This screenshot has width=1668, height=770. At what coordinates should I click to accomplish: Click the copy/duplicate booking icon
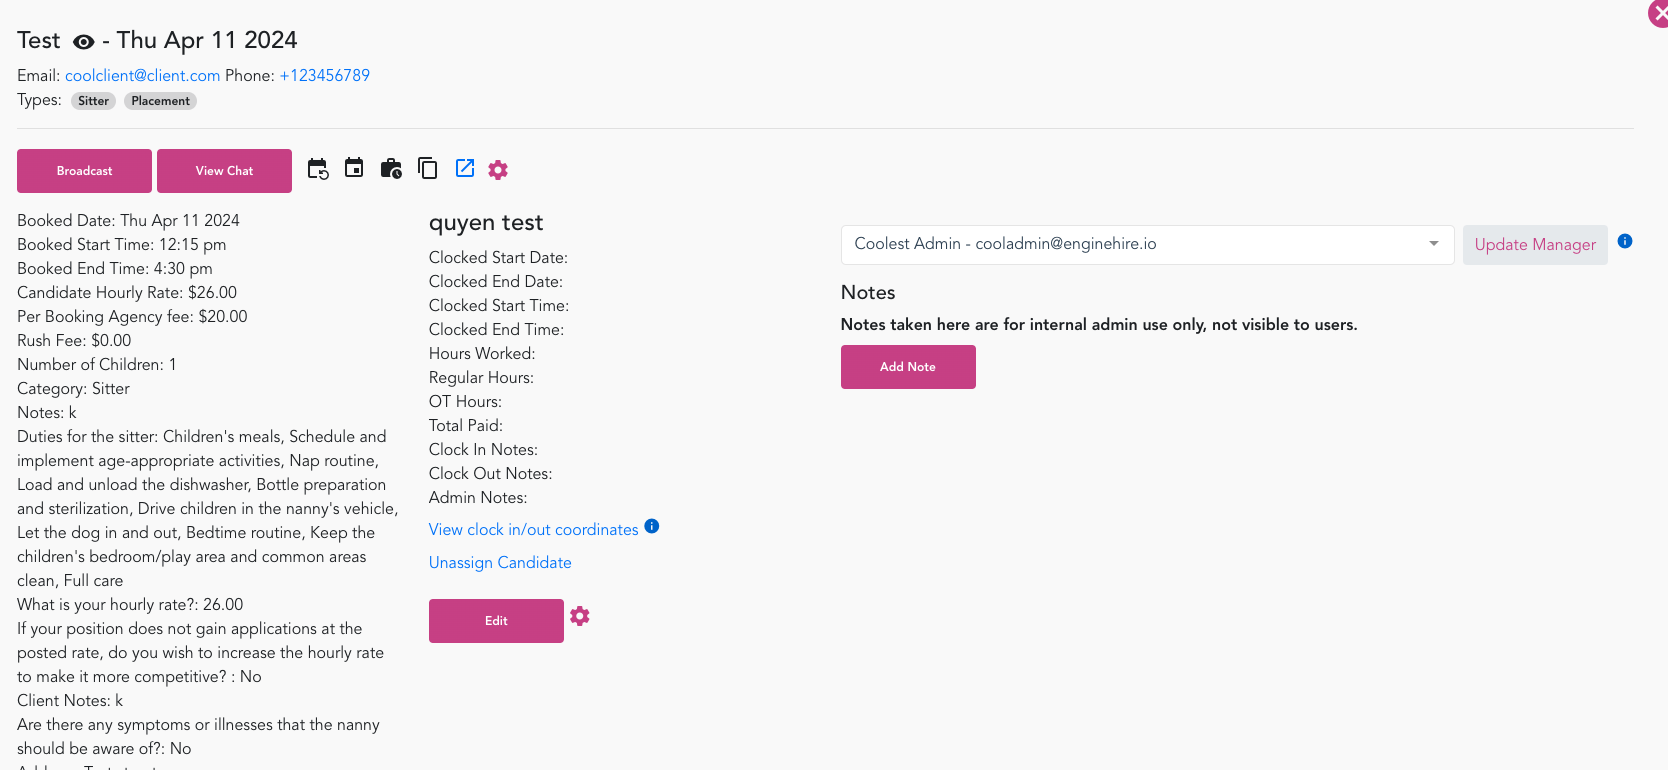[x=428, y=168]
